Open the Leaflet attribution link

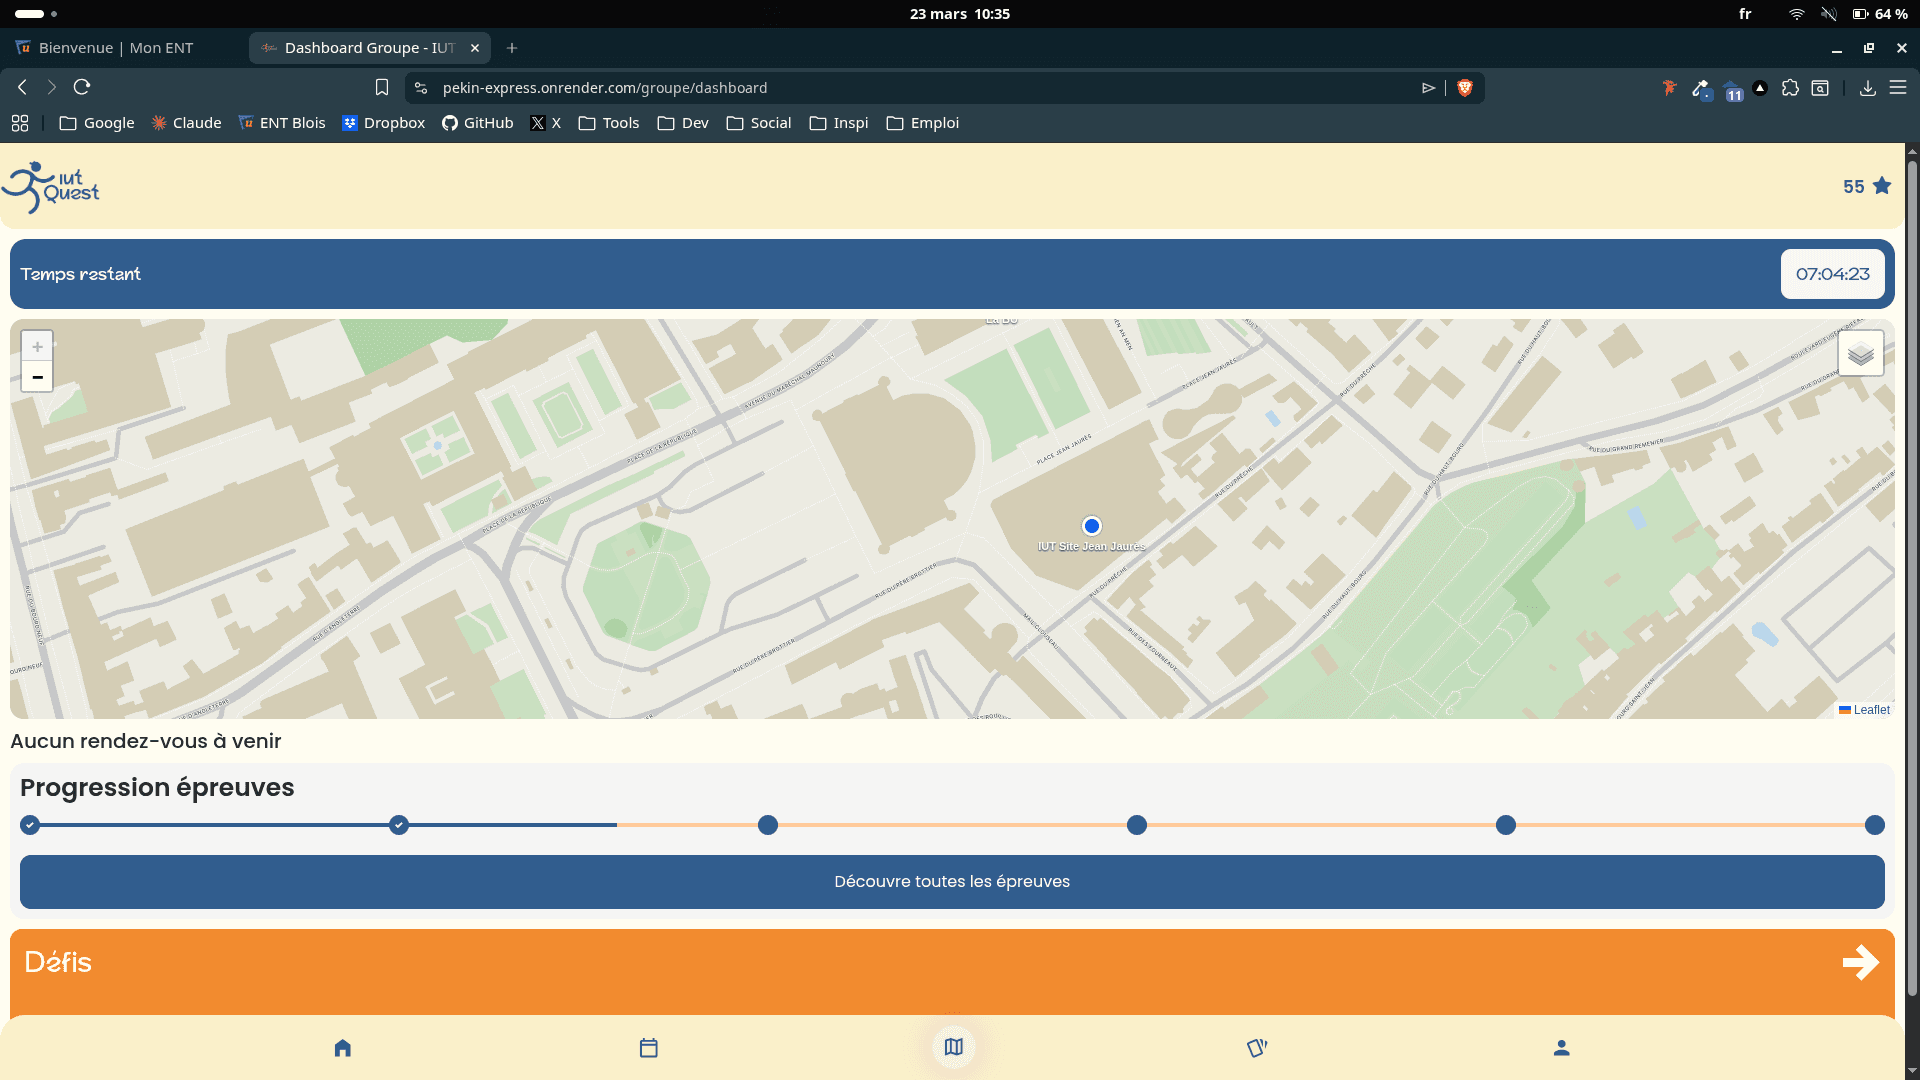pos(1871,710)
